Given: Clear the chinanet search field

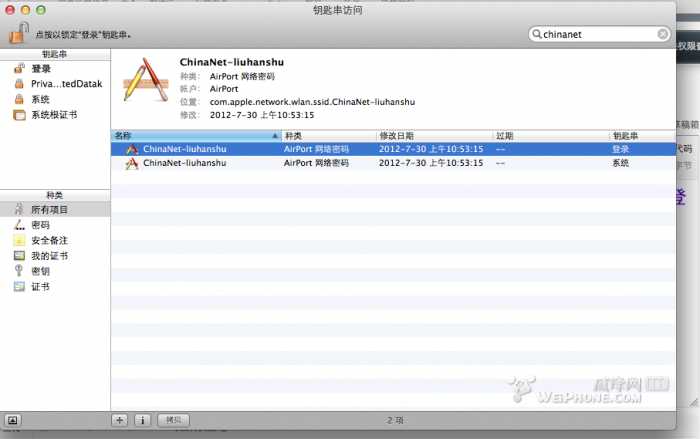Looking at the screenshot, I should click(x=662, y=34).
